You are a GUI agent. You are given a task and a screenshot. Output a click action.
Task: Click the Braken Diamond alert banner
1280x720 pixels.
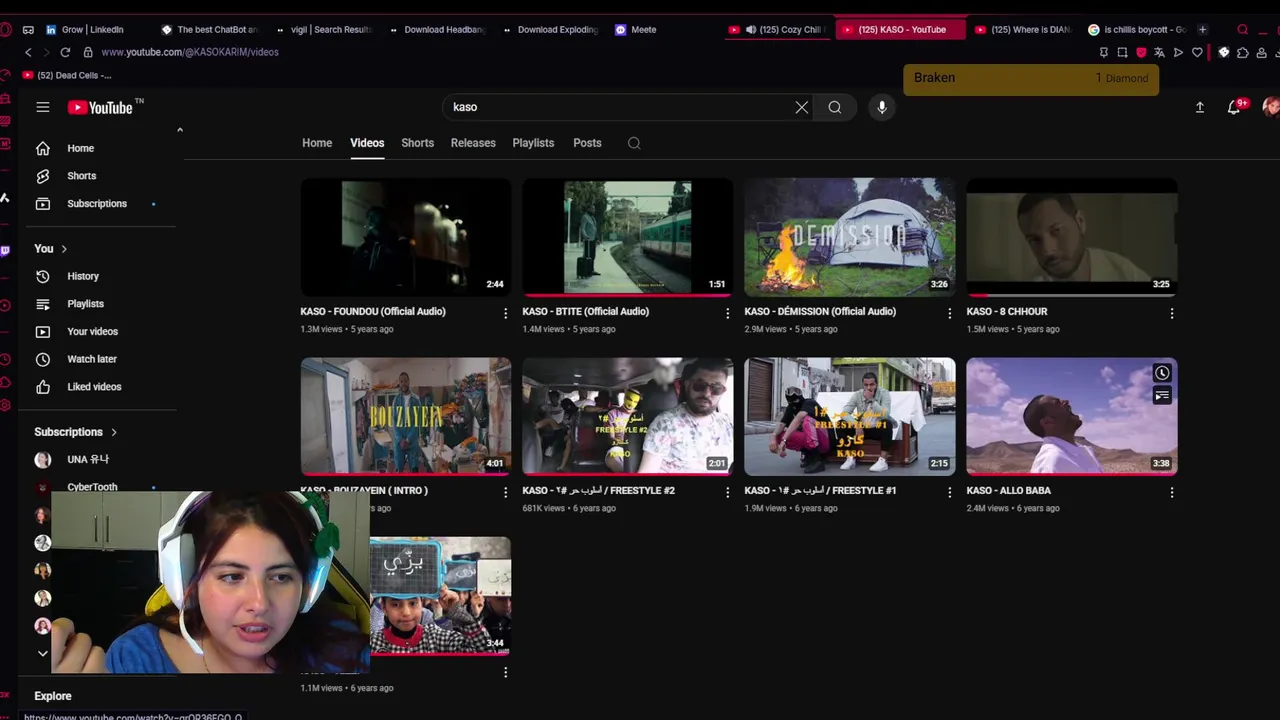[x=1031, y=79]
